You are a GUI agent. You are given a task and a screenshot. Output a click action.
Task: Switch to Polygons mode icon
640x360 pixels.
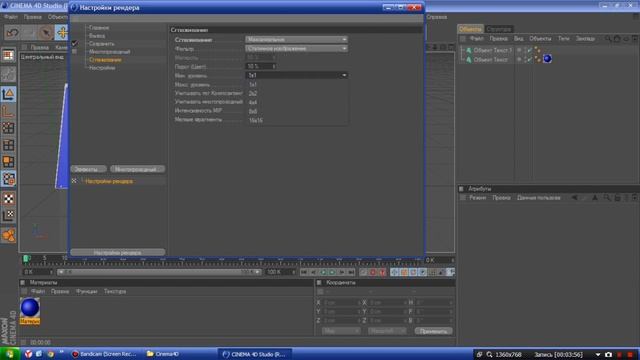pos(8,161)
